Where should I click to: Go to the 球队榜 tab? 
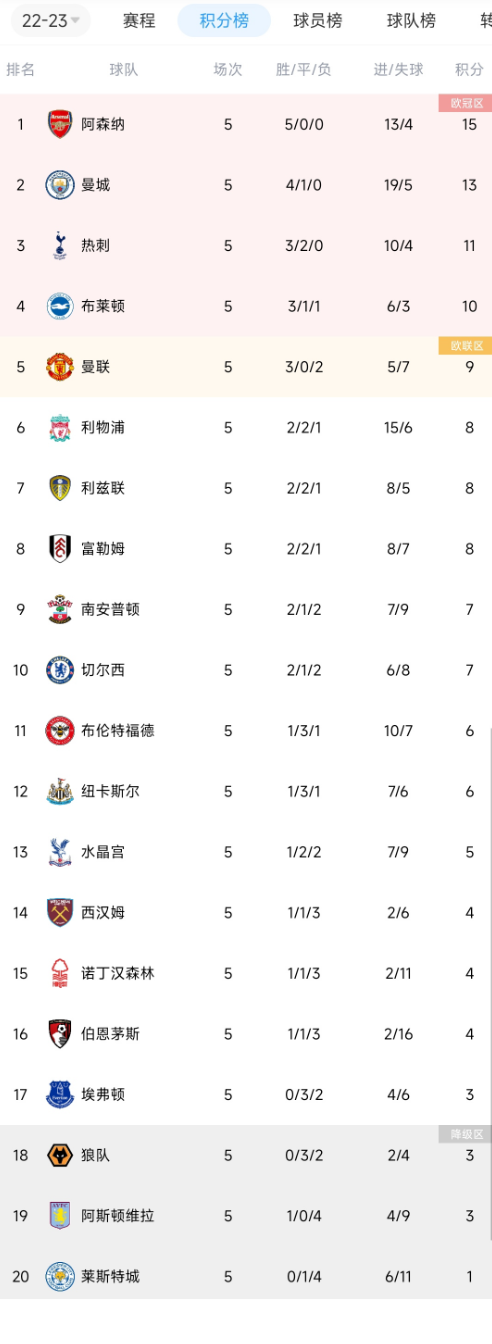click(411, 20)
